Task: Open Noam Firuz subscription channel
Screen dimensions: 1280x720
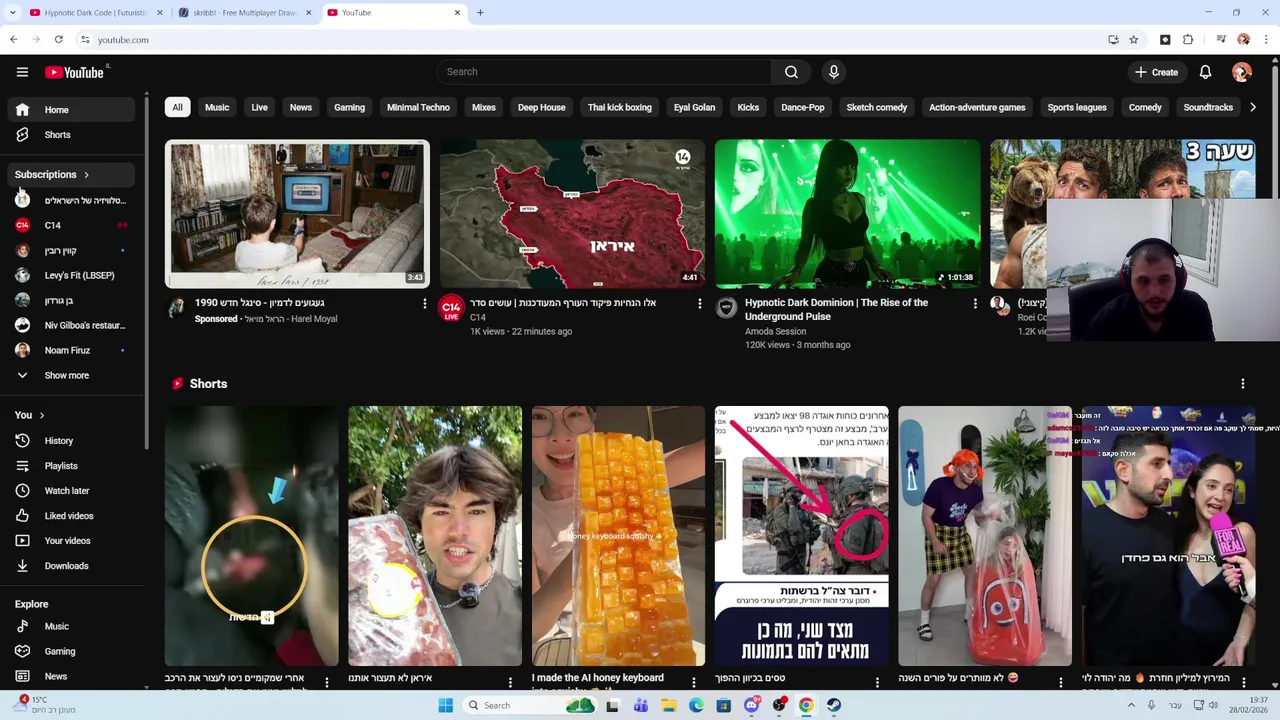Action: [71, 351]
